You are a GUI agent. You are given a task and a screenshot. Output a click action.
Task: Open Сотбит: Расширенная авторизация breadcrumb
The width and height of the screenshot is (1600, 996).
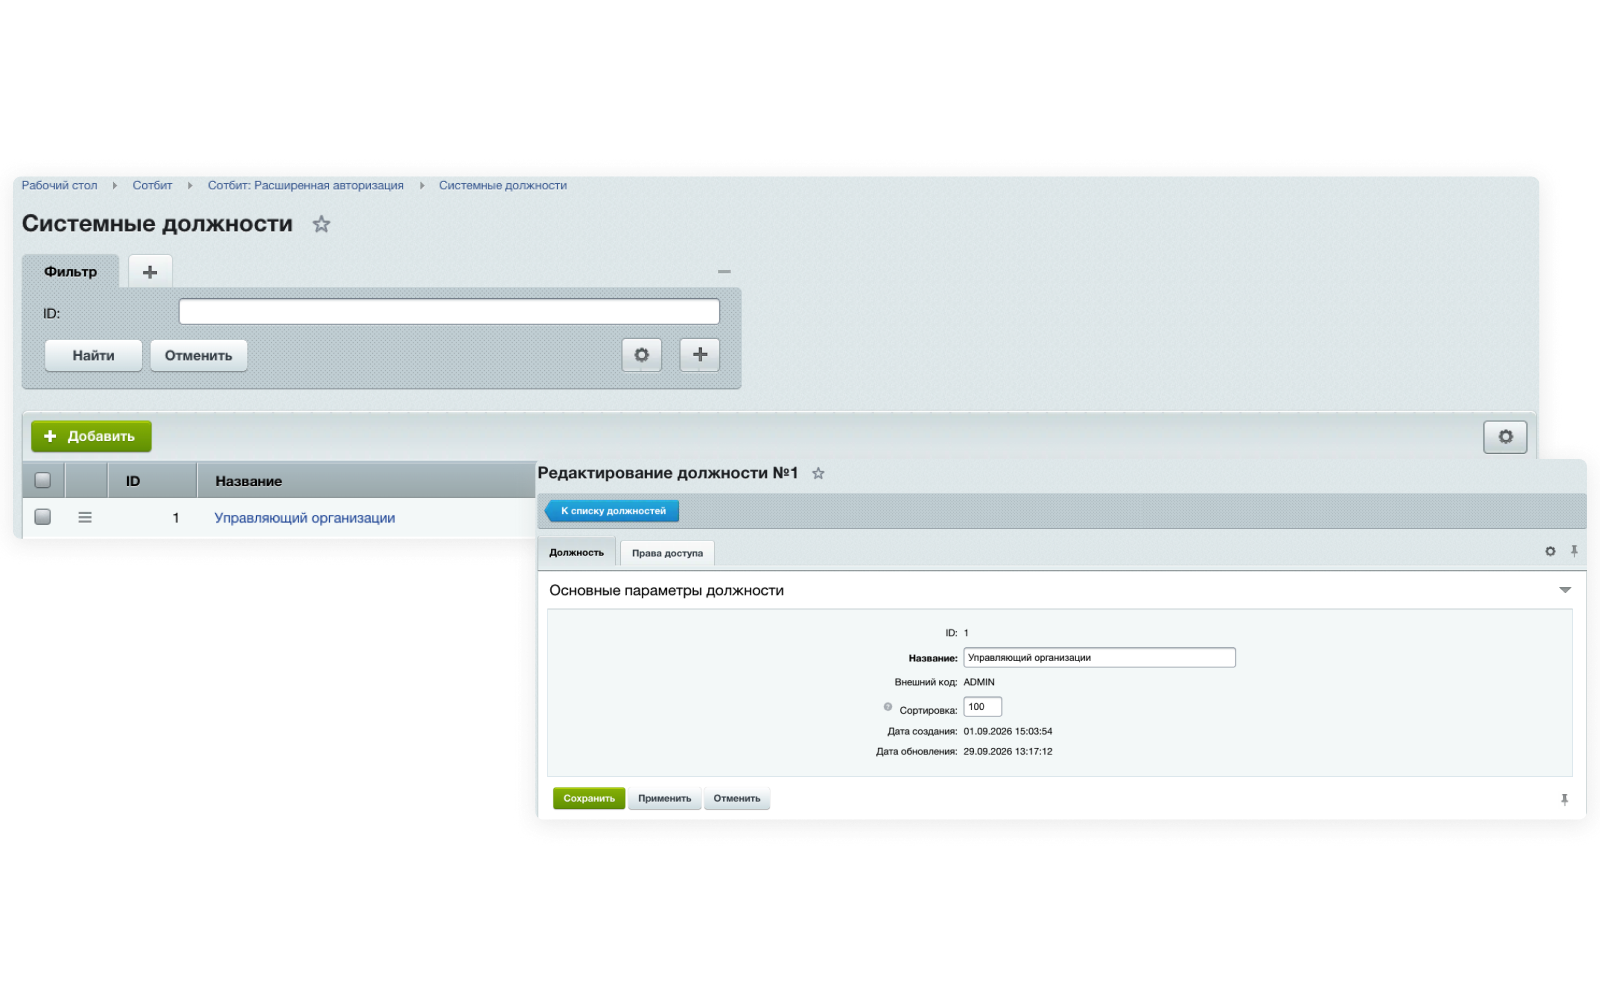tap(306, 186)
